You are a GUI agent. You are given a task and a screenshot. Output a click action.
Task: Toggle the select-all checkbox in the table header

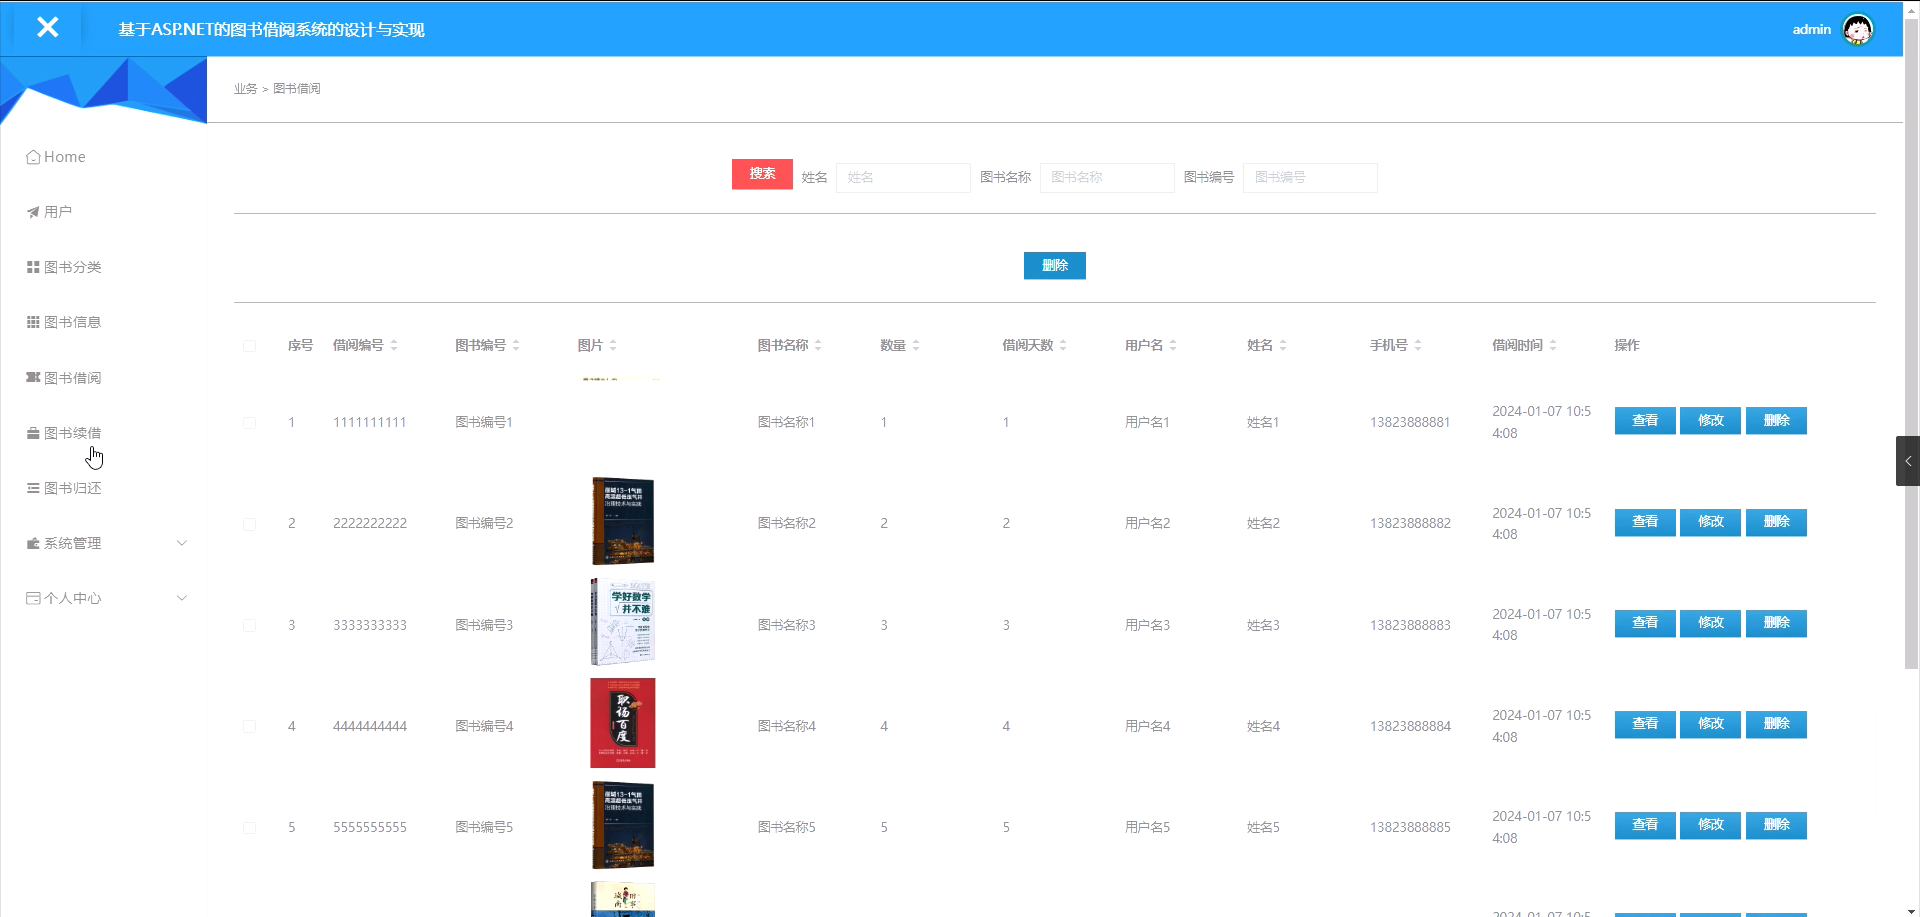tap(249, 346)
